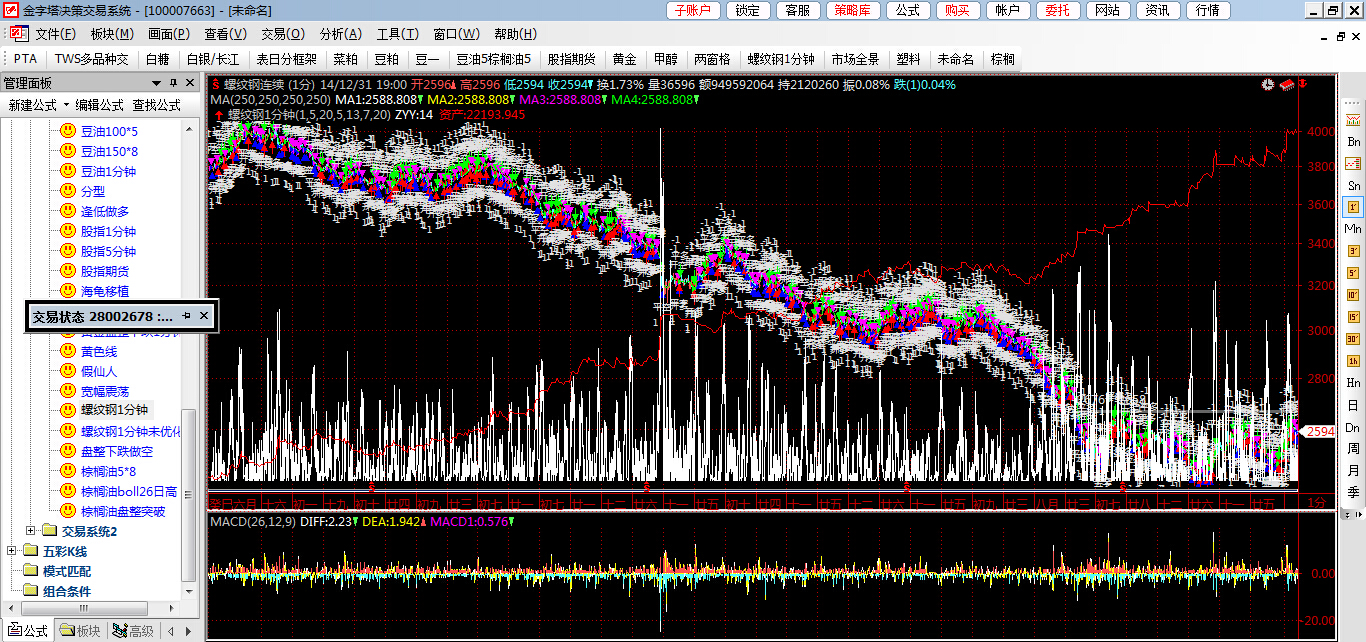This screenshot has width=1366, height=642.
Task: Switch to the 5-minute period icon
Action: [1353, 272]
